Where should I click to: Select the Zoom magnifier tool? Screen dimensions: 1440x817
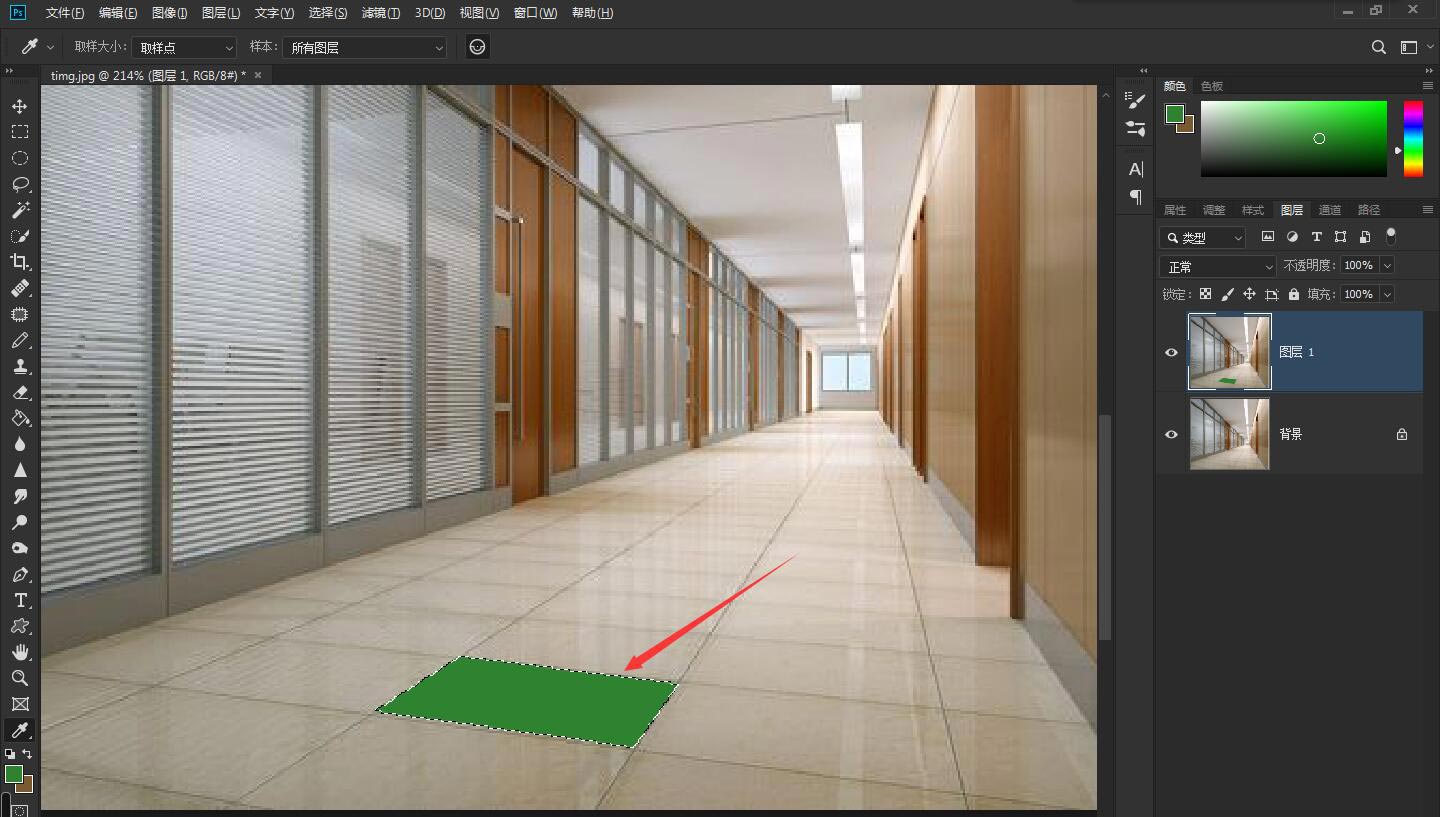coord(20,678)
